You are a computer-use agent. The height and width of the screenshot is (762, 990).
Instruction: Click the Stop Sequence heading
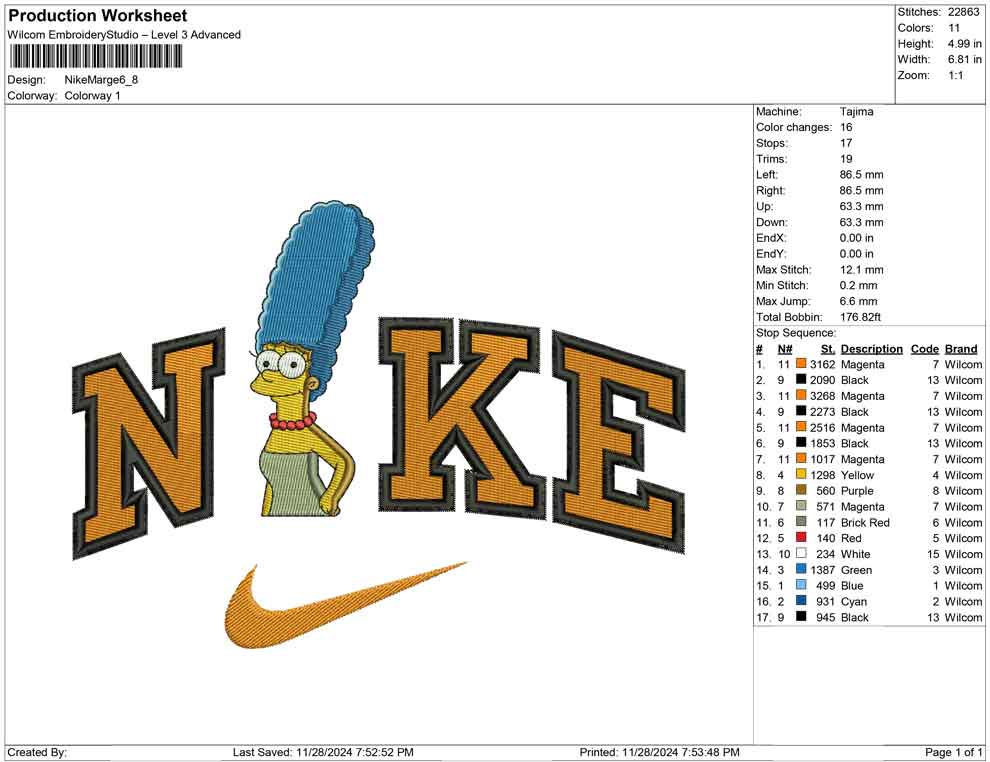click(796, 333)
